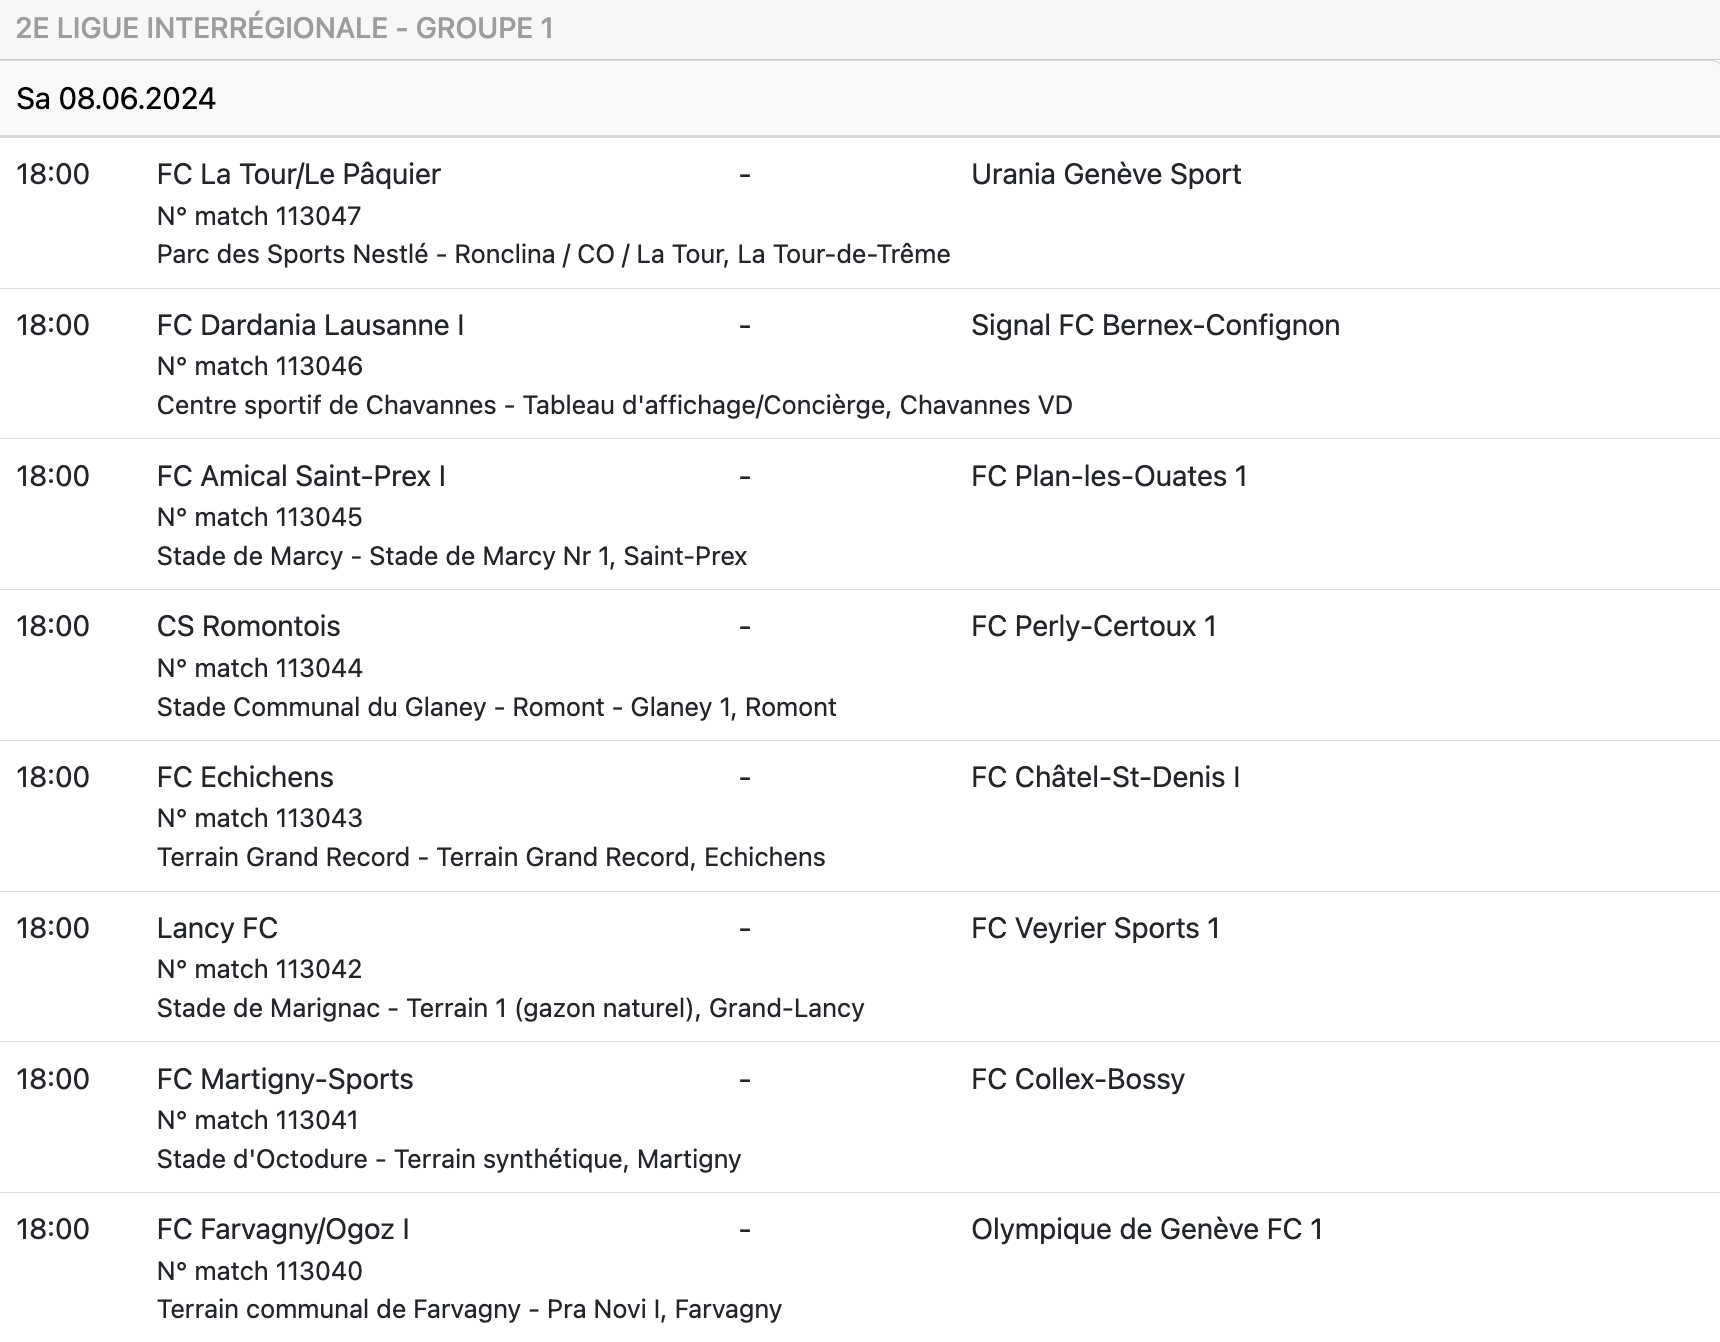The width and height of the screenshot is (1720, 1342).
Task: Open the Stade de Marignac venue line
Action: tap(510, 1008)
